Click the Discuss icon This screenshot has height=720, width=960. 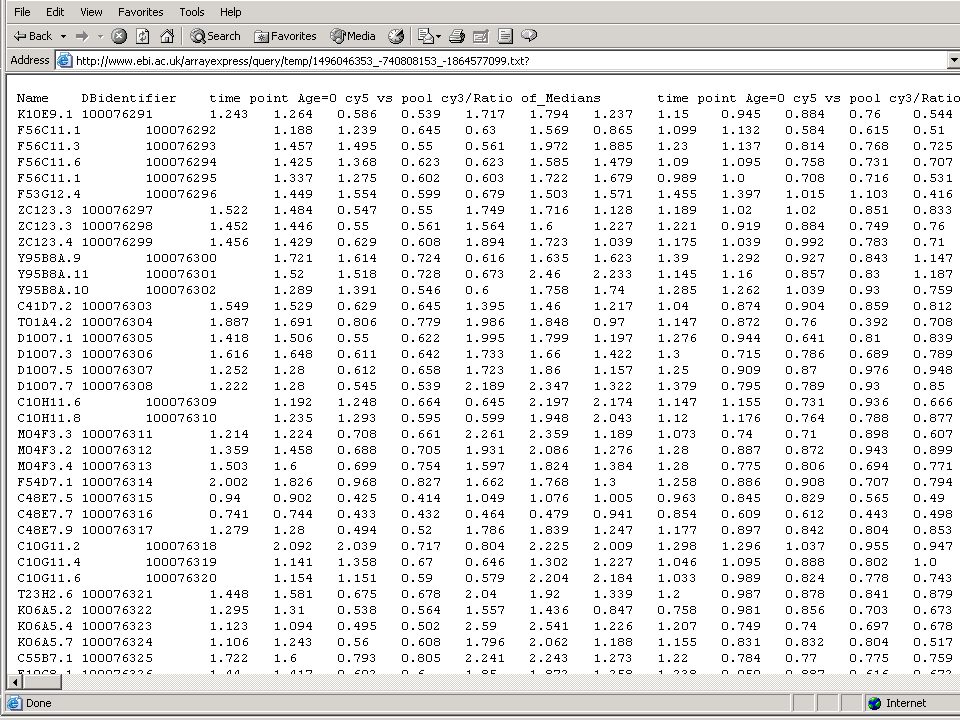tap(505, 37)
